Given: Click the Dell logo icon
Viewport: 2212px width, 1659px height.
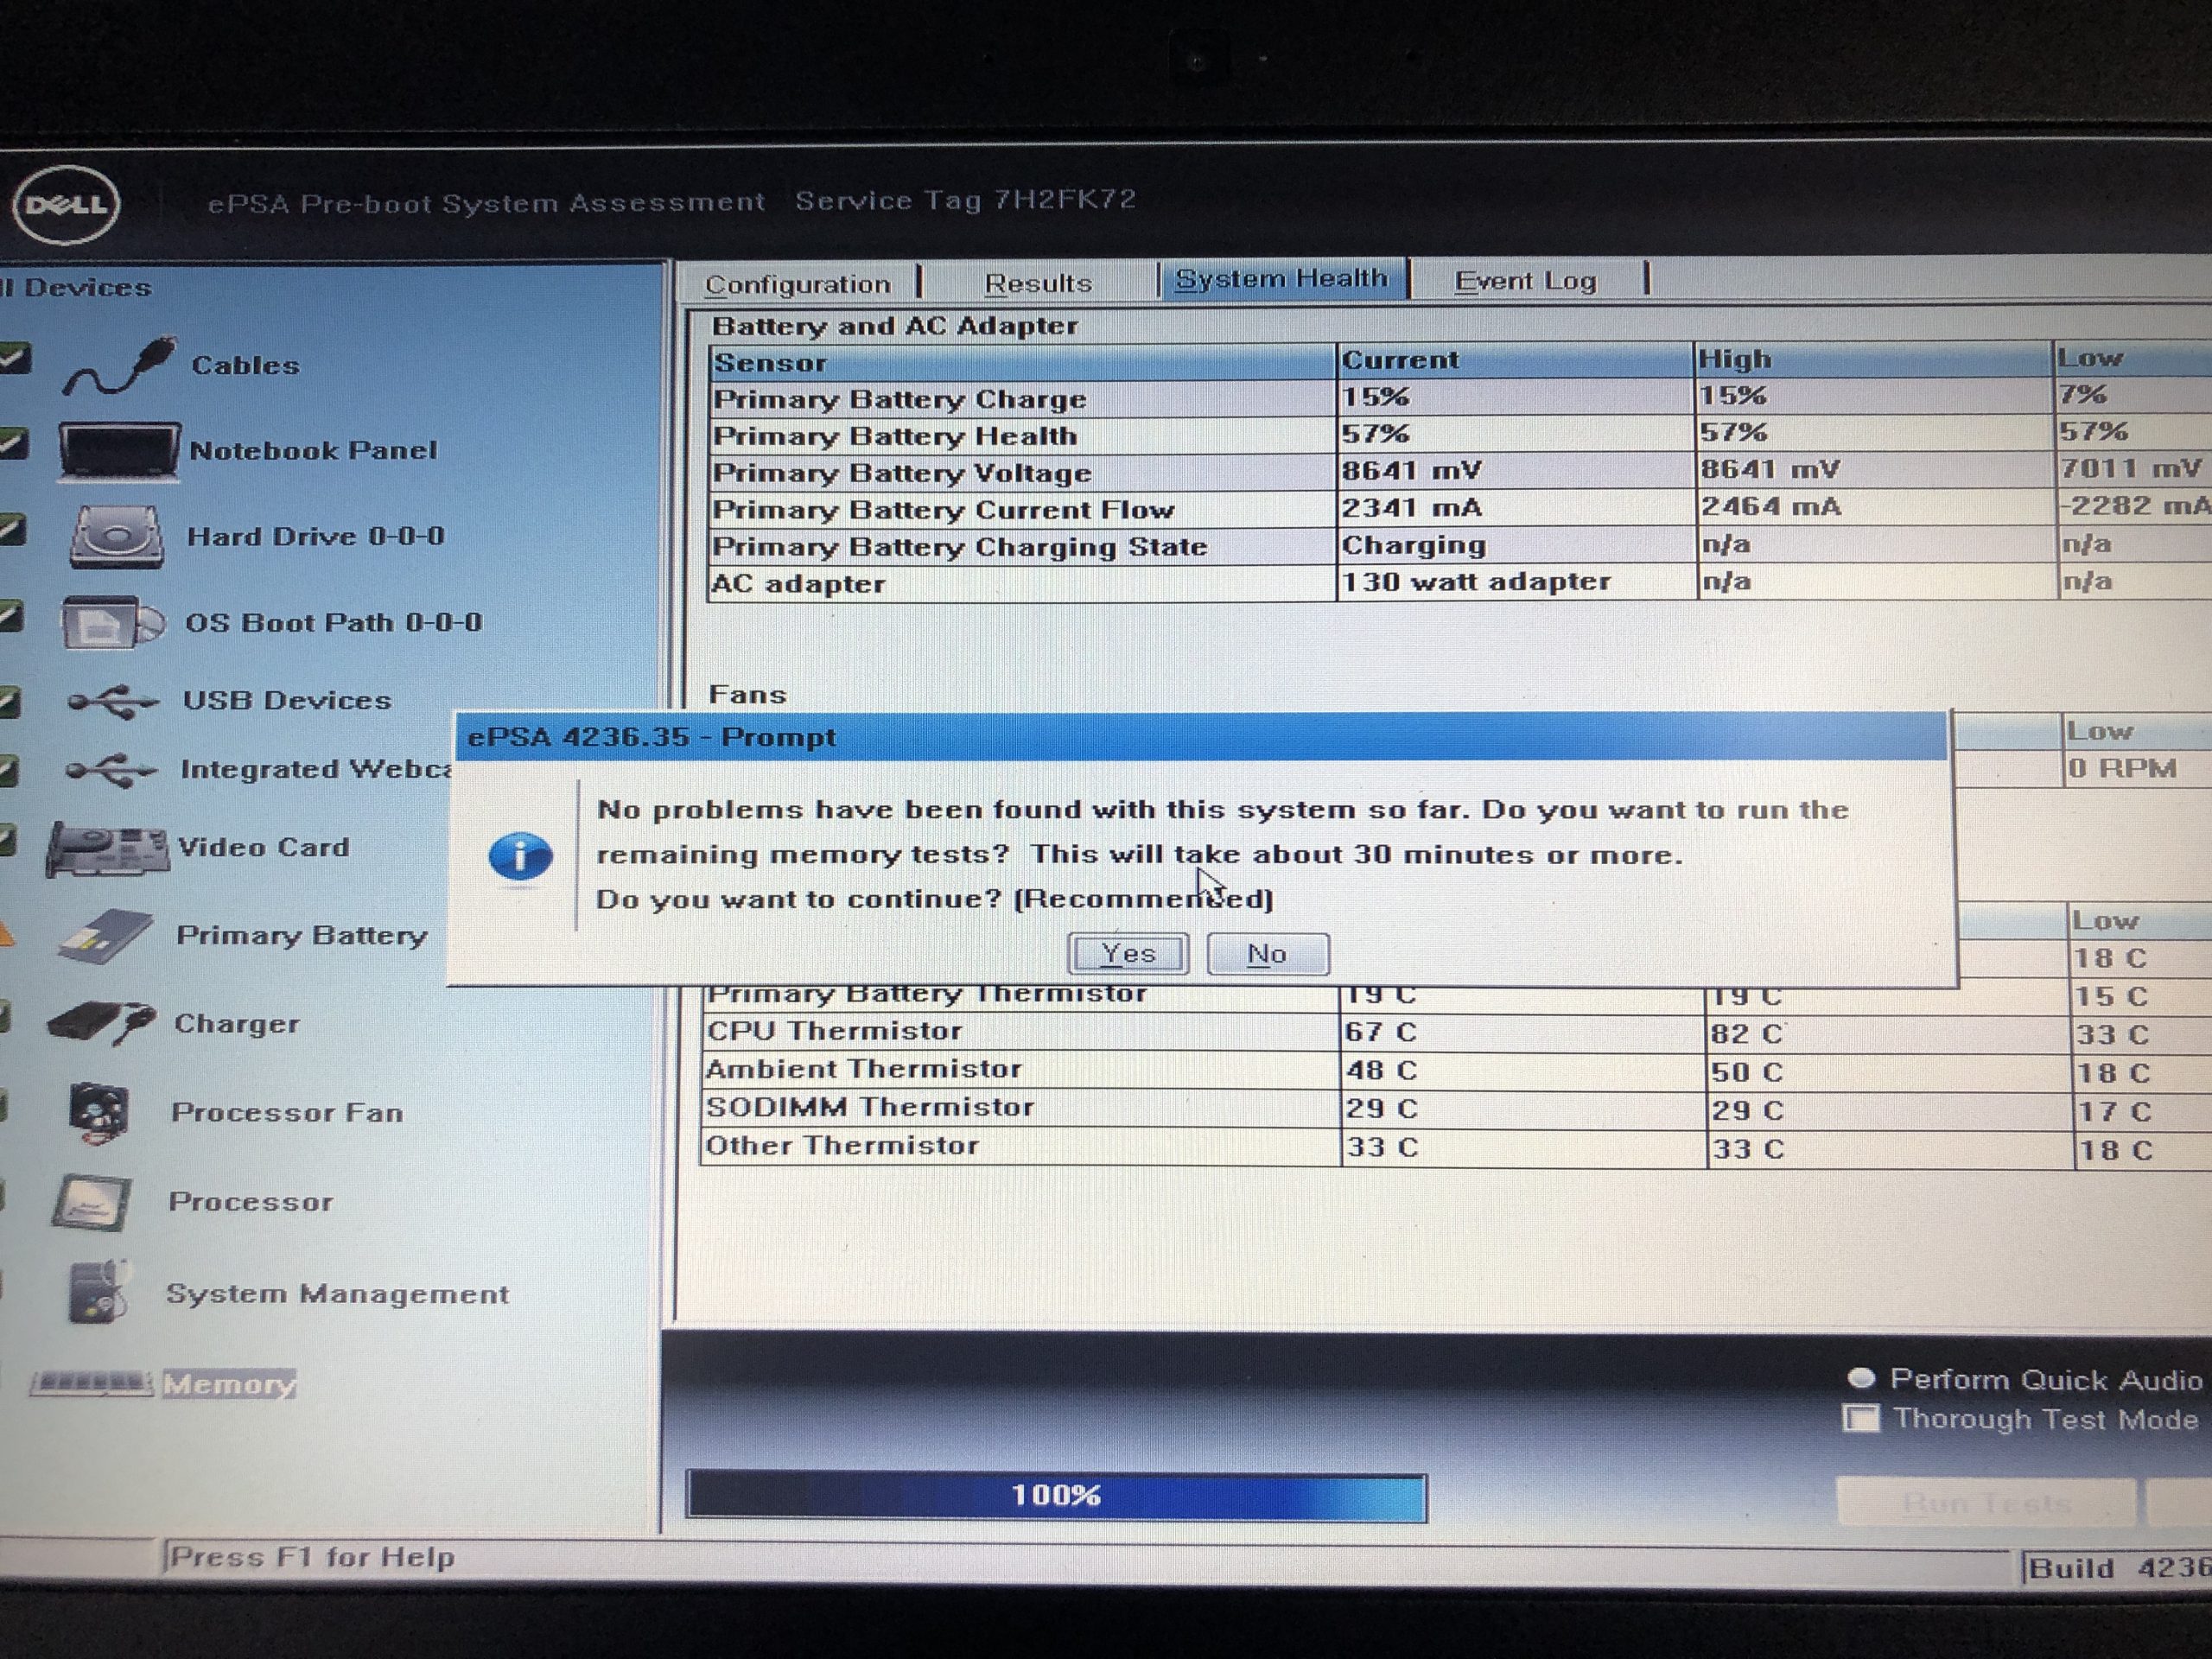Looking at the screenshot, I should [66, 205].
